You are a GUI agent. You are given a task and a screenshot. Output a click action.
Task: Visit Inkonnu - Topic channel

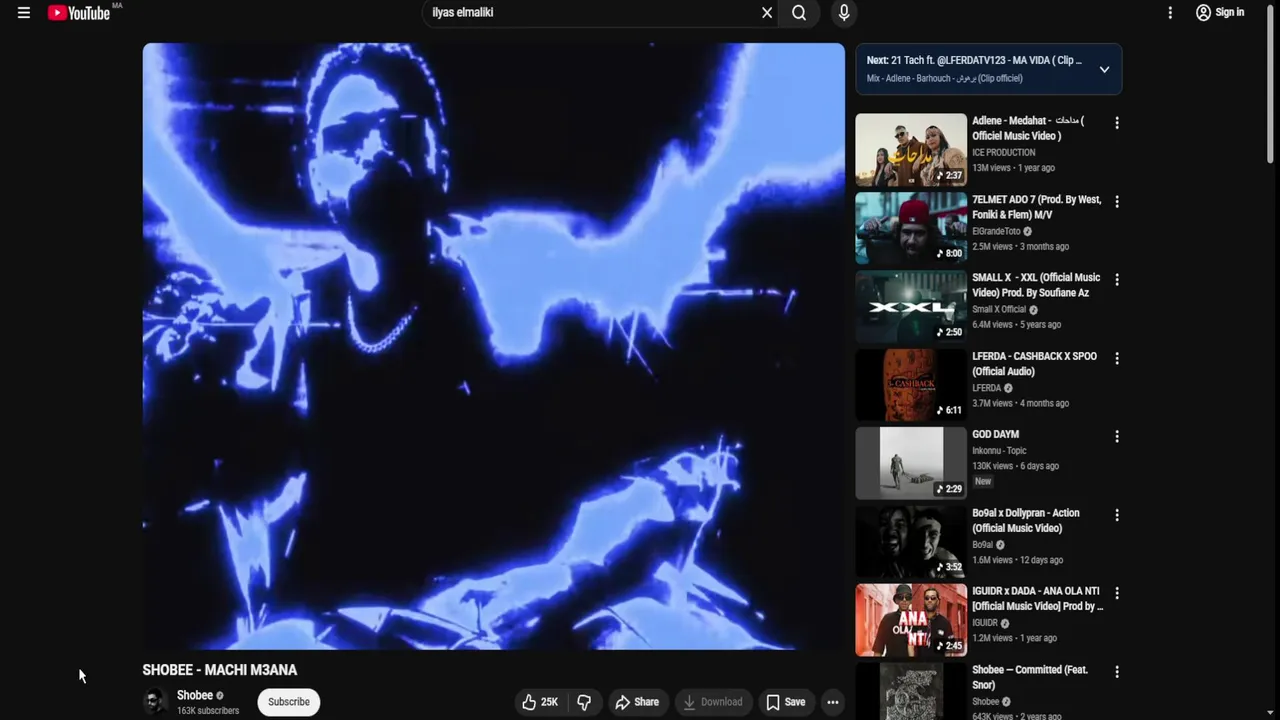coord(999,451)
